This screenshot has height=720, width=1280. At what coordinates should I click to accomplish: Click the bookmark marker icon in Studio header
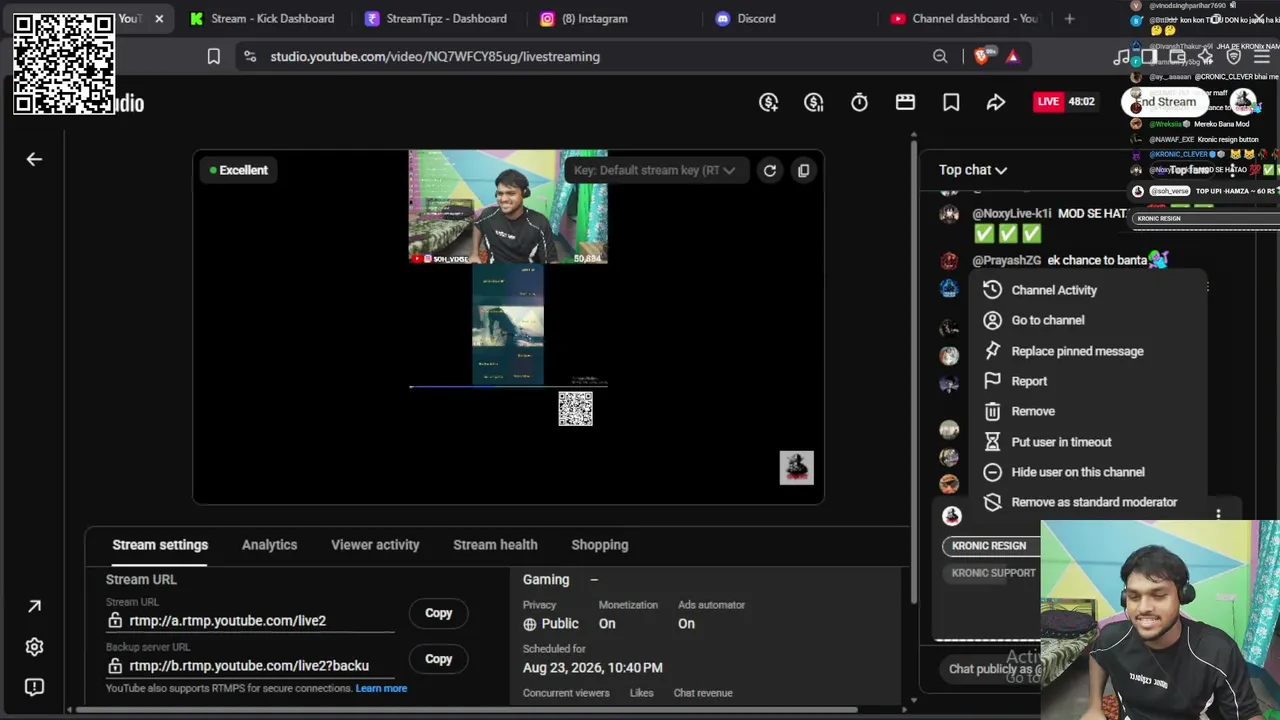pos(951,102)
